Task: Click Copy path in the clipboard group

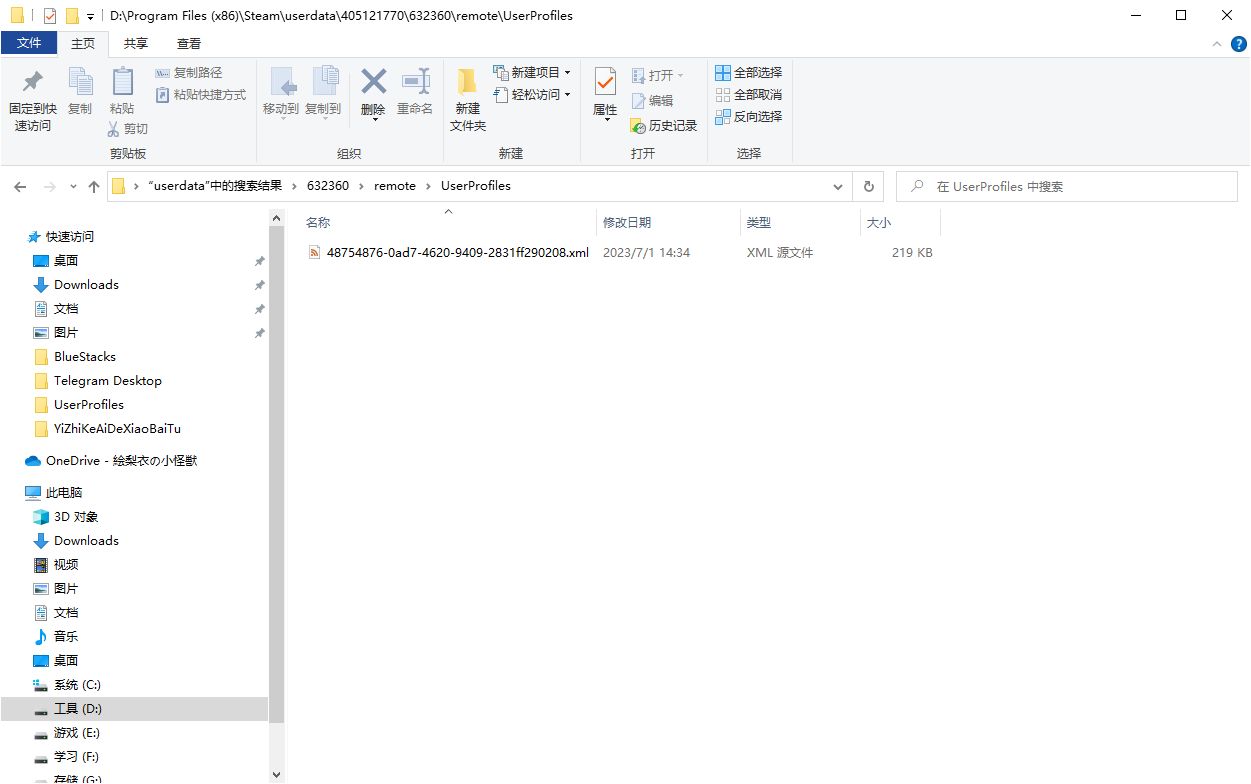Action: [191, 71]
